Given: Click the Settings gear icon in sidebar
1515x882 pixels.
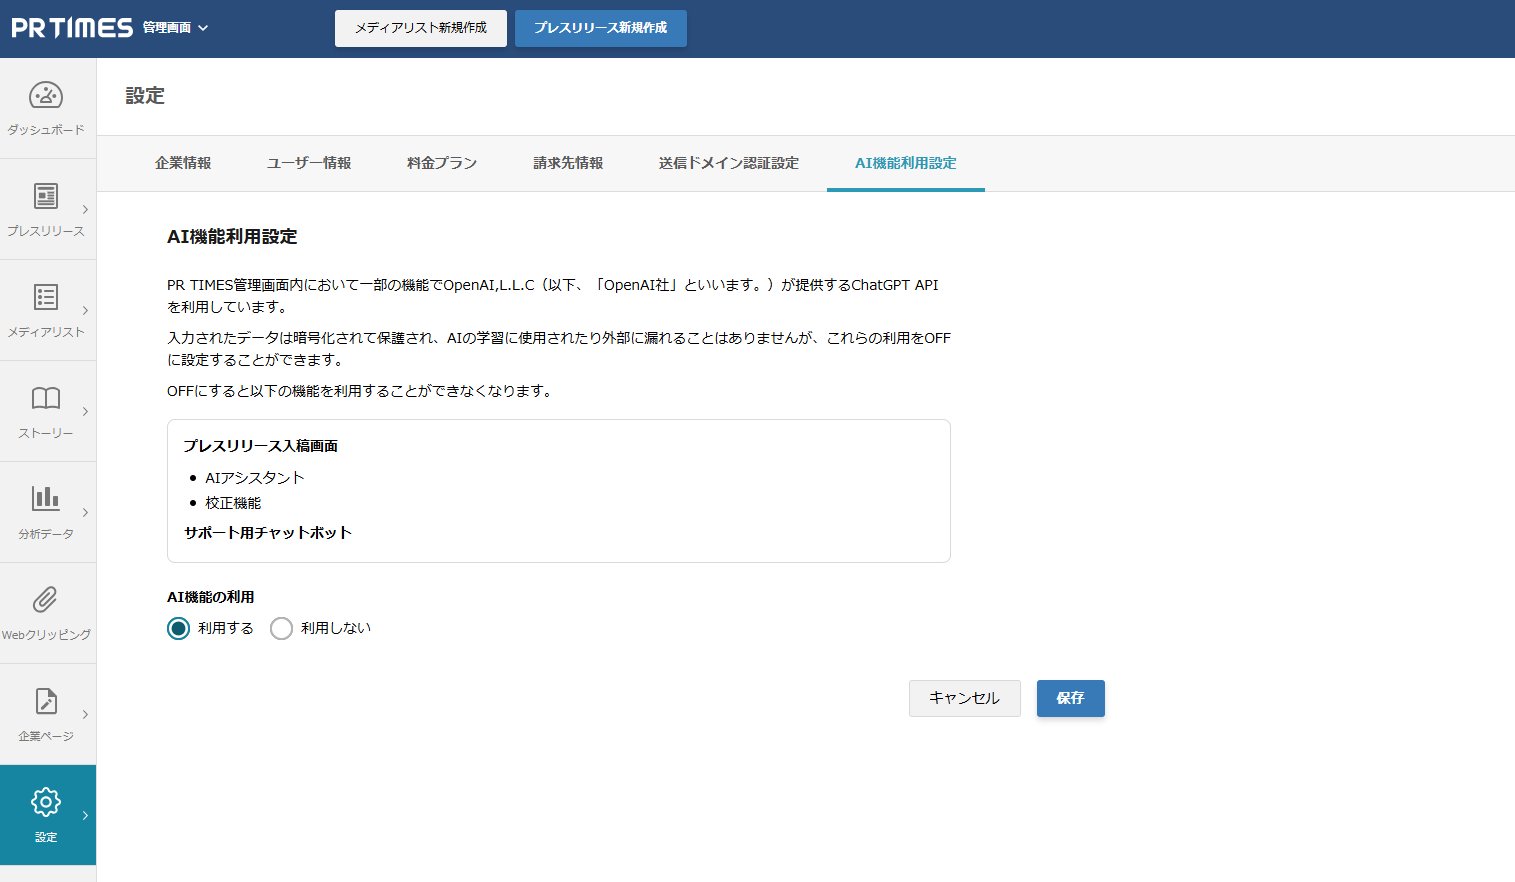Looking at the screenshot, I should click(46, 802).
